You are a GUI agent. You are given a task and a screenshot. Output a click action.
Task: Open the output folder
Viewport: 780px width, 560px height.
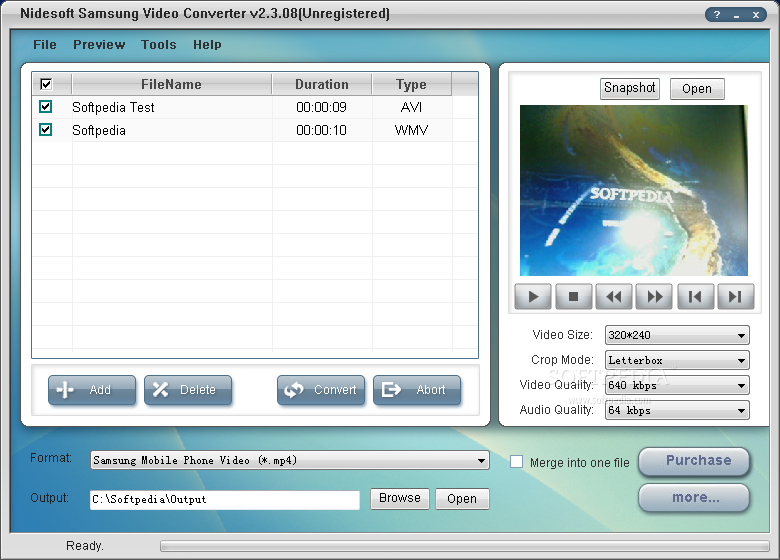coord(462,498)
